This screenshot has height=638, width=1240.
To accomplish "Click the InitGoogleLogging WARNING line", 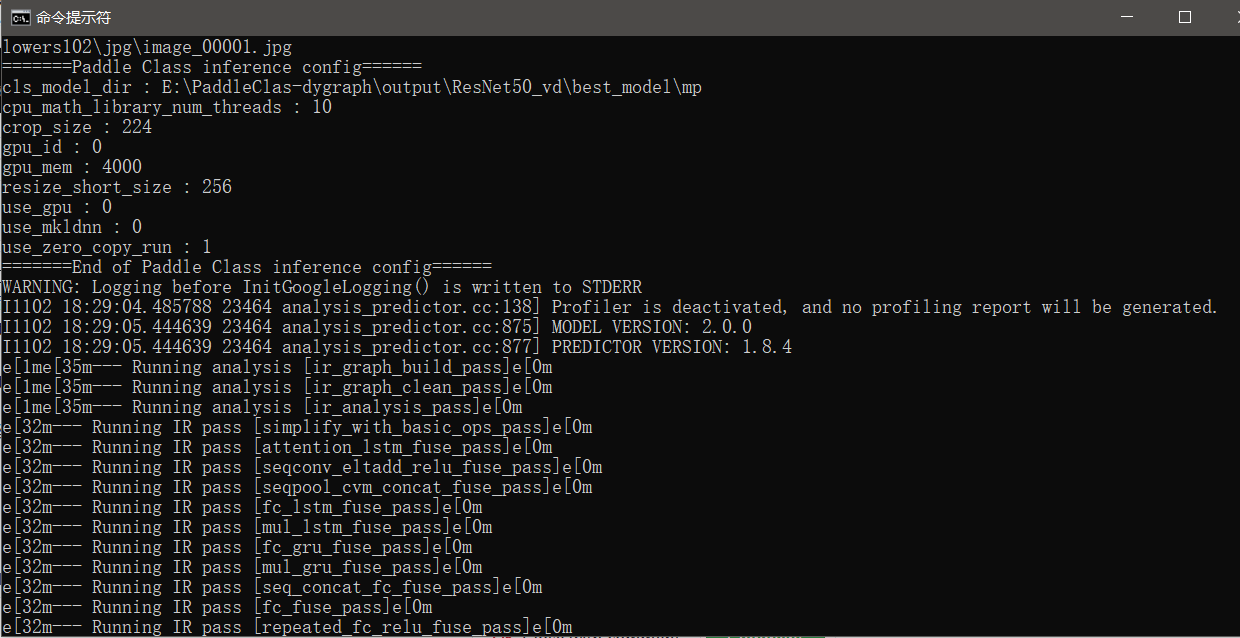I will [x=320, y=287].
